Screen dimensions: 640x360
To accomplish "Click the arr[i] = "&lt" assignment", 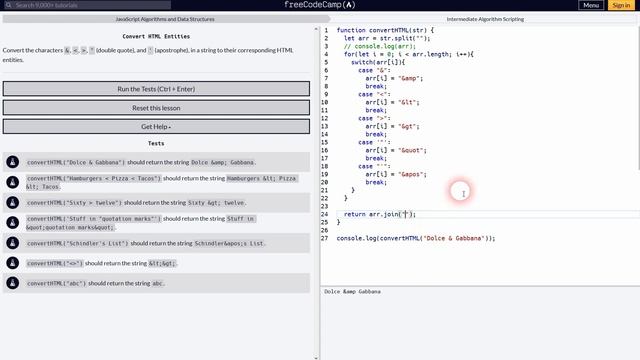I will point(392,102).
